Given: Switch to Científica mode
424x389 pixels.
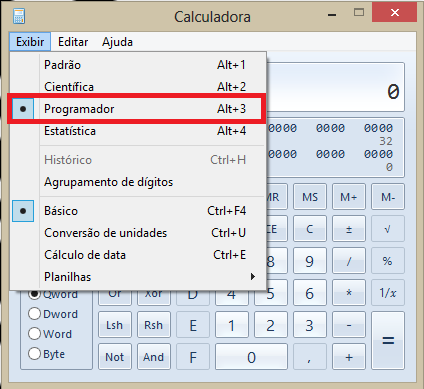Looking at the screenshot, I should 138,87.
